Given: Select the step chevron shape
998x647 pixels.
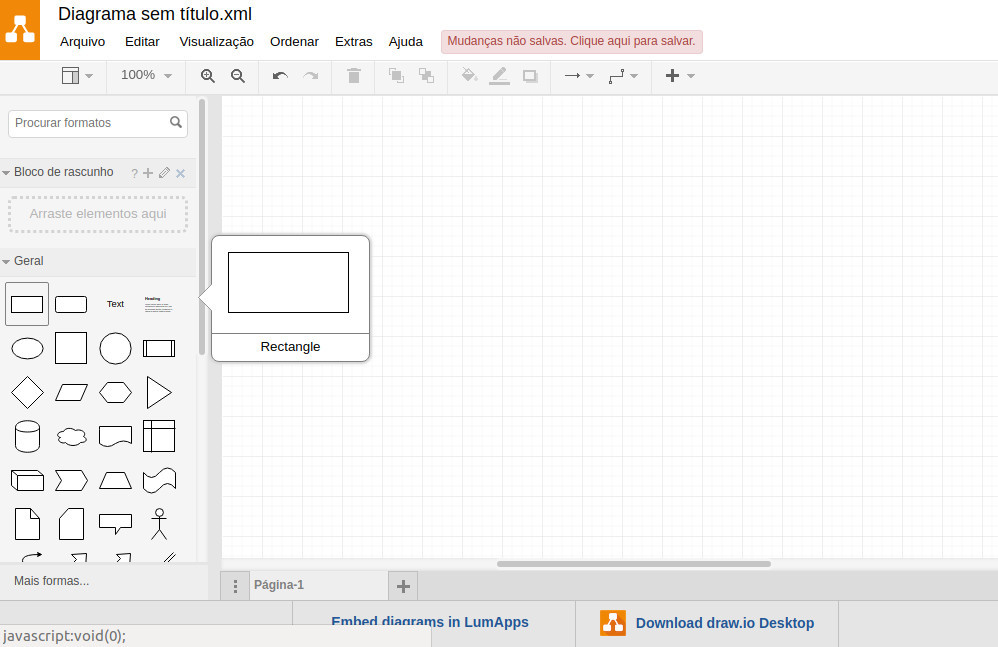Looking at the screenshot, I should (71, 480).
